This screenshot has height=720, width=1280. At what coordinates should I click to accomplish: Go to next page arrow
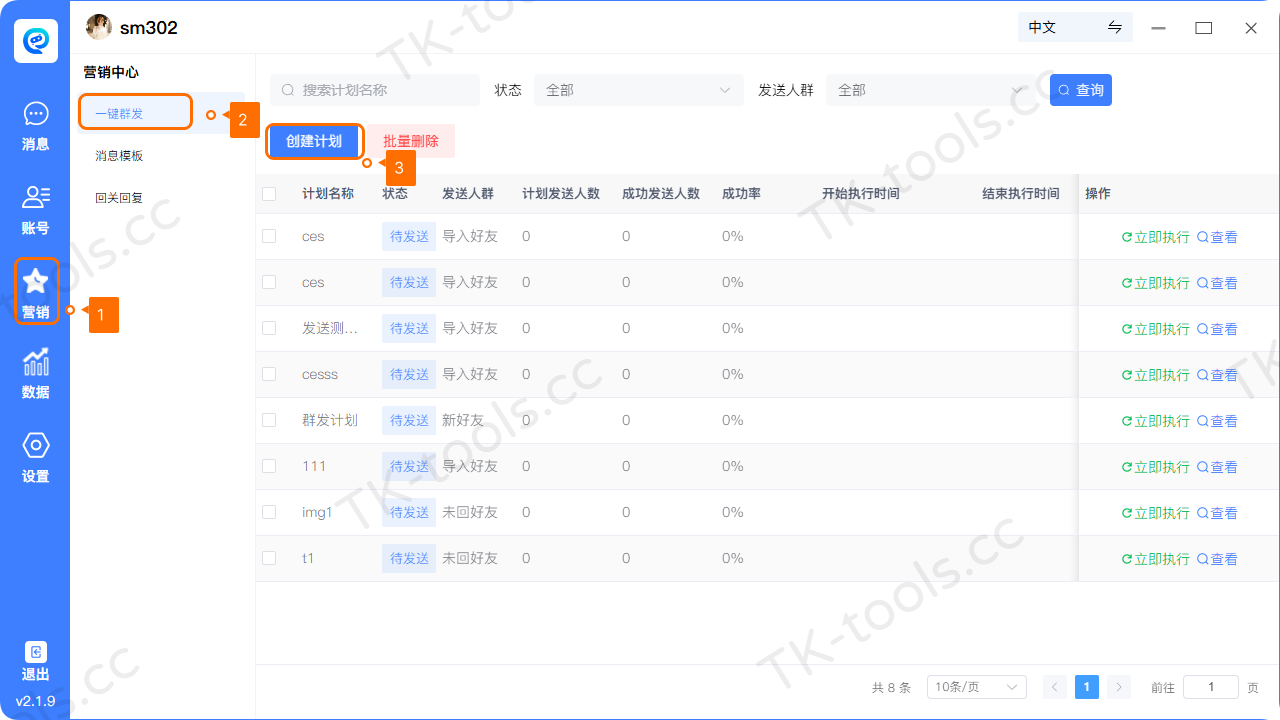pos(1119,687)
